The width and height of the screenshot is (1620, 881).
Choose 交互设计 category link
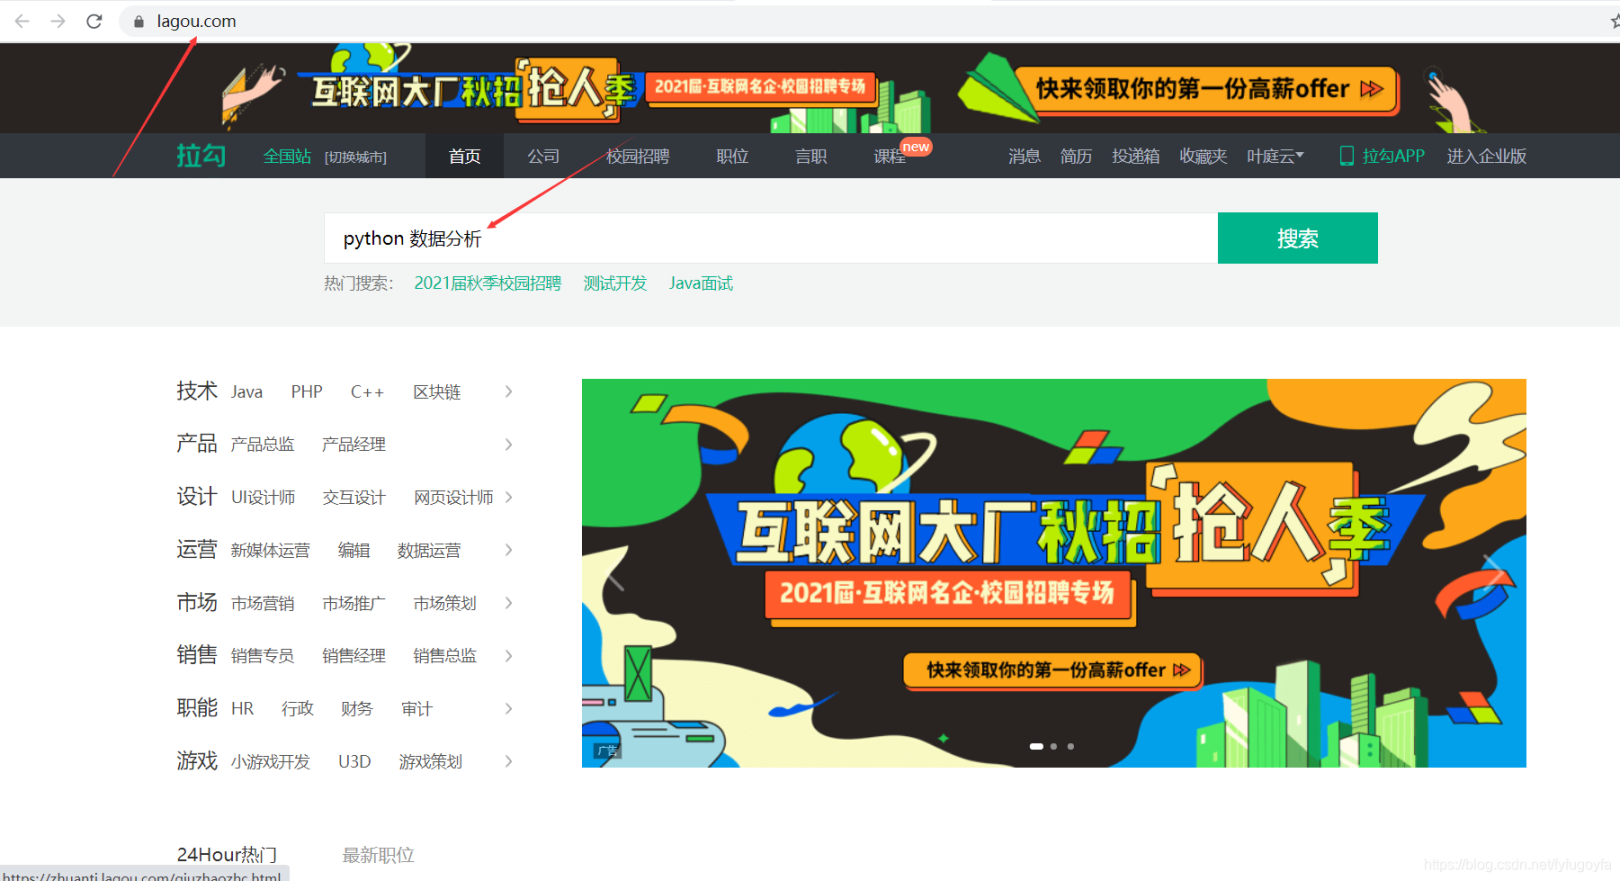point(354,497)
